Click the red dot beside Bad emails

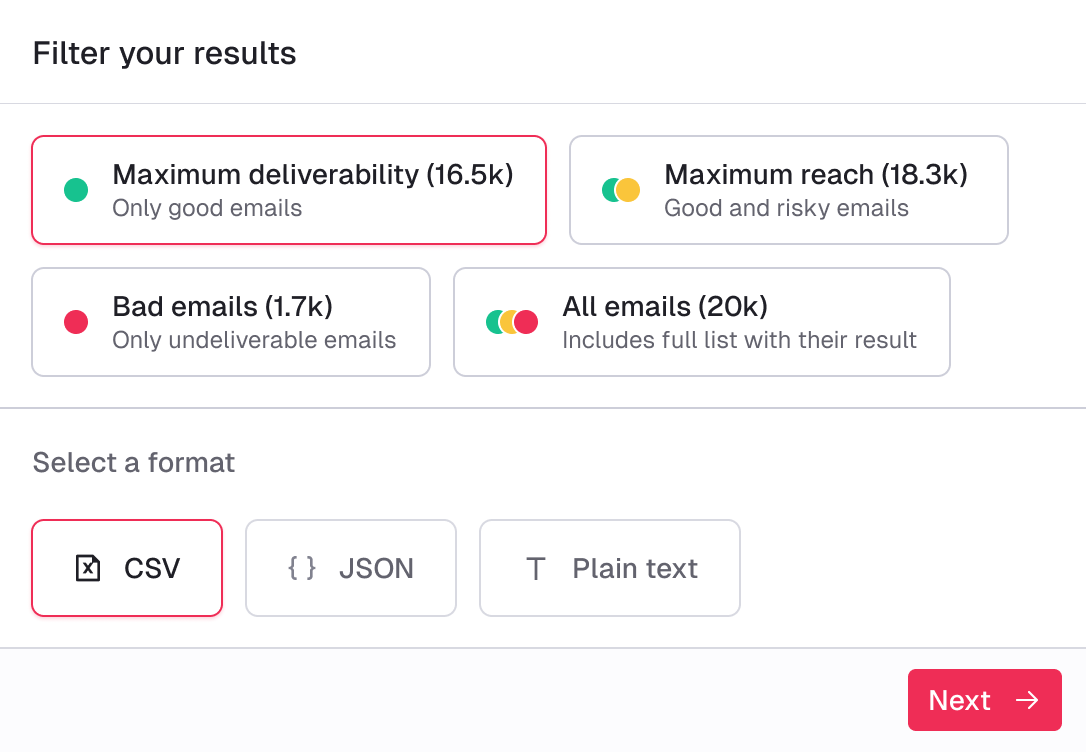click(x=76, y=322)
